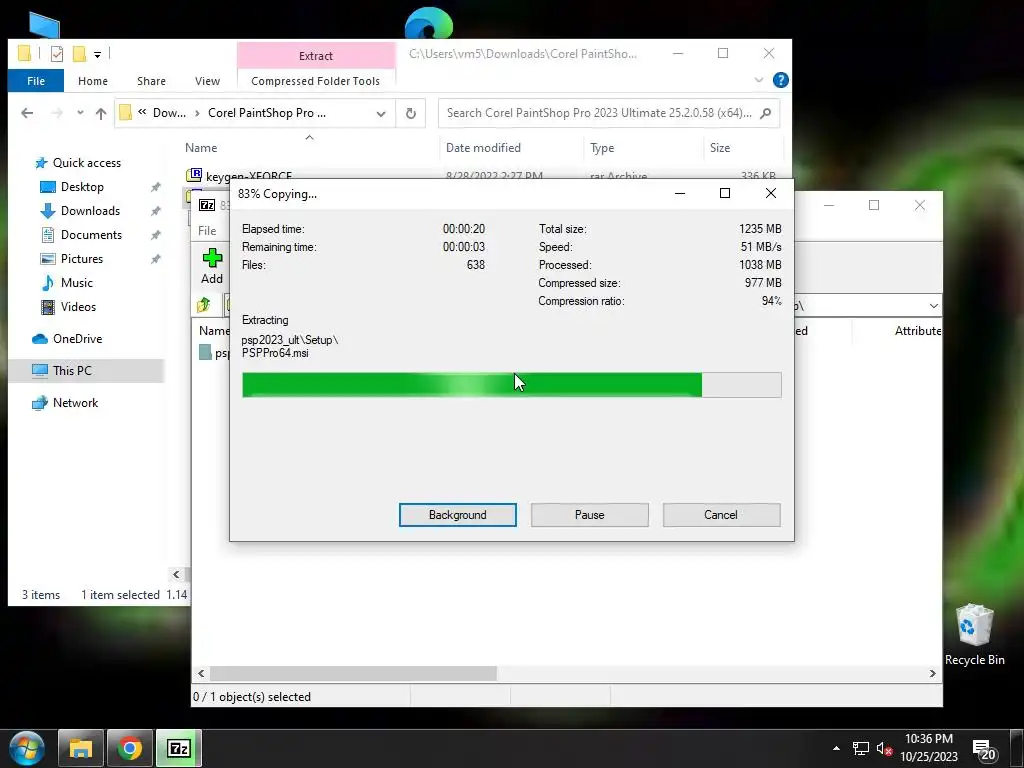Open the action center notifications icon

click(985, 749)
